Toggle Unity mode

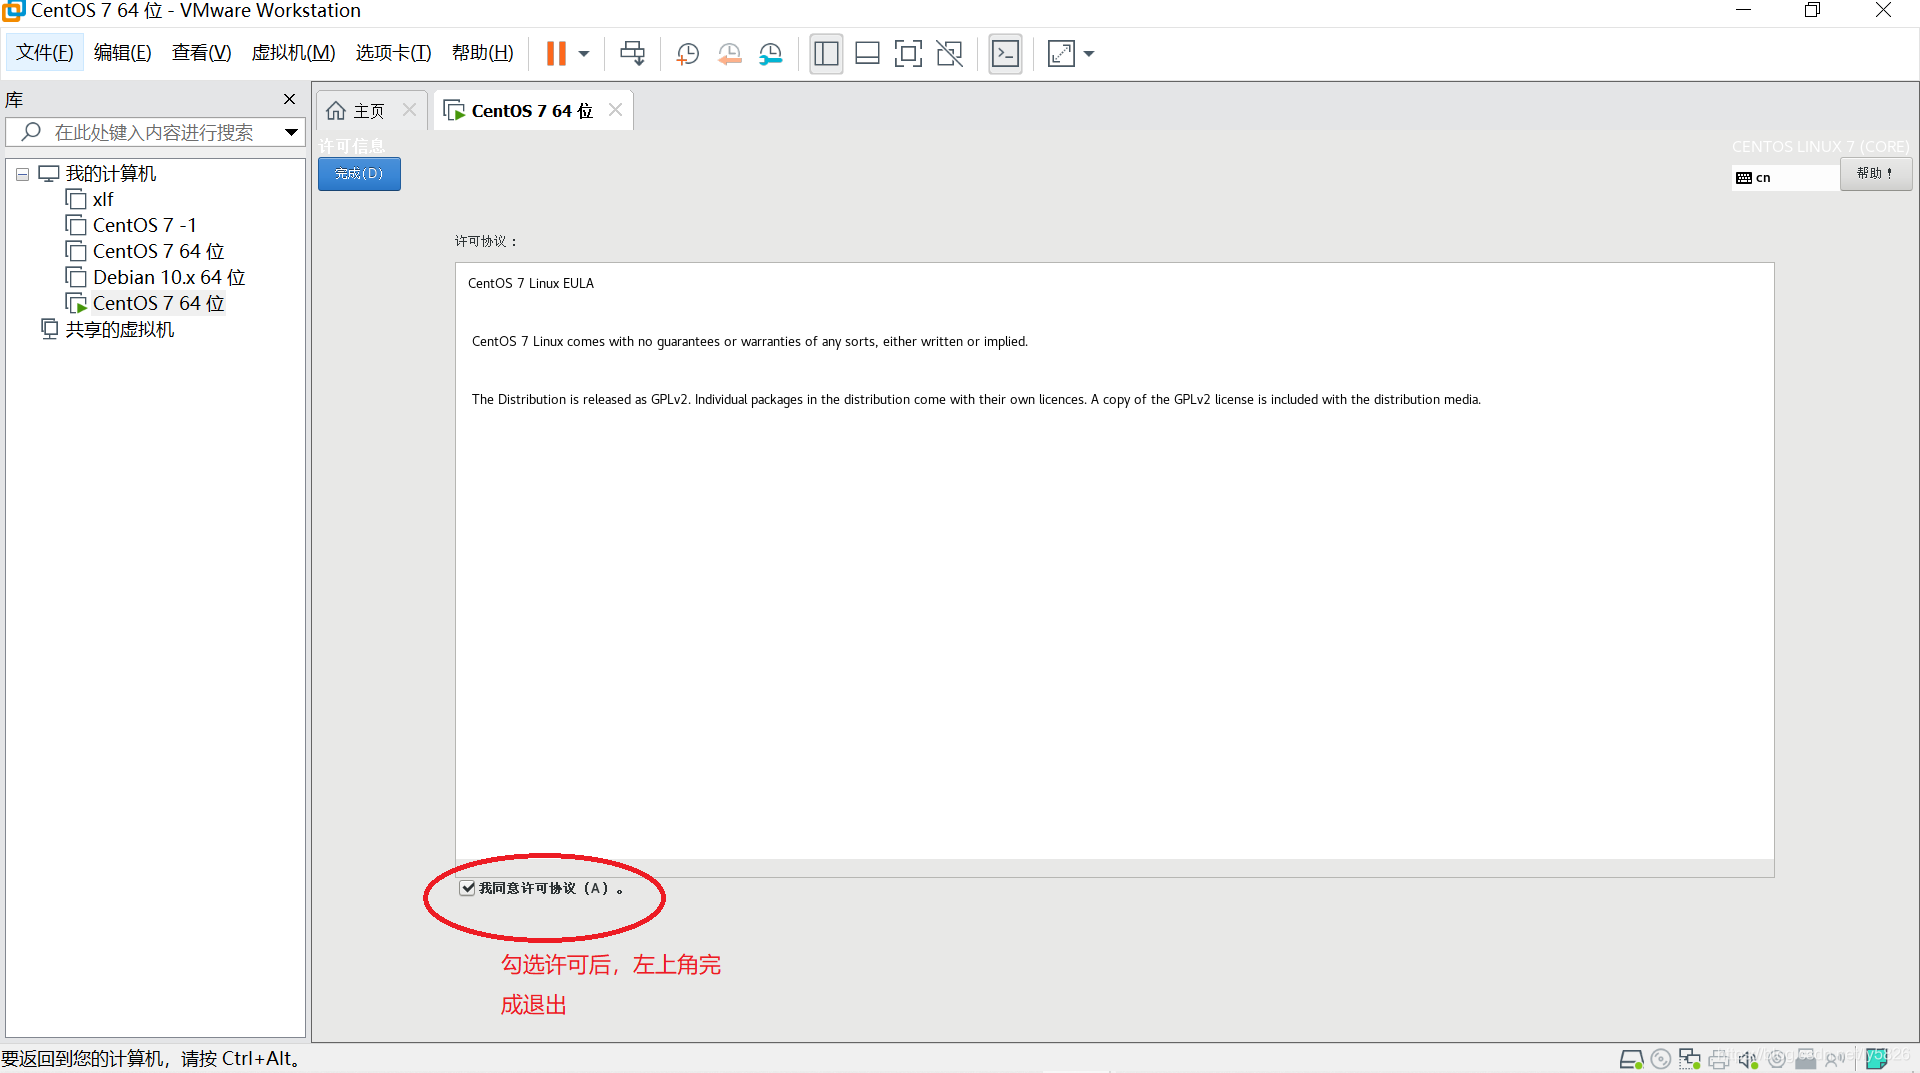pos(950,54)
